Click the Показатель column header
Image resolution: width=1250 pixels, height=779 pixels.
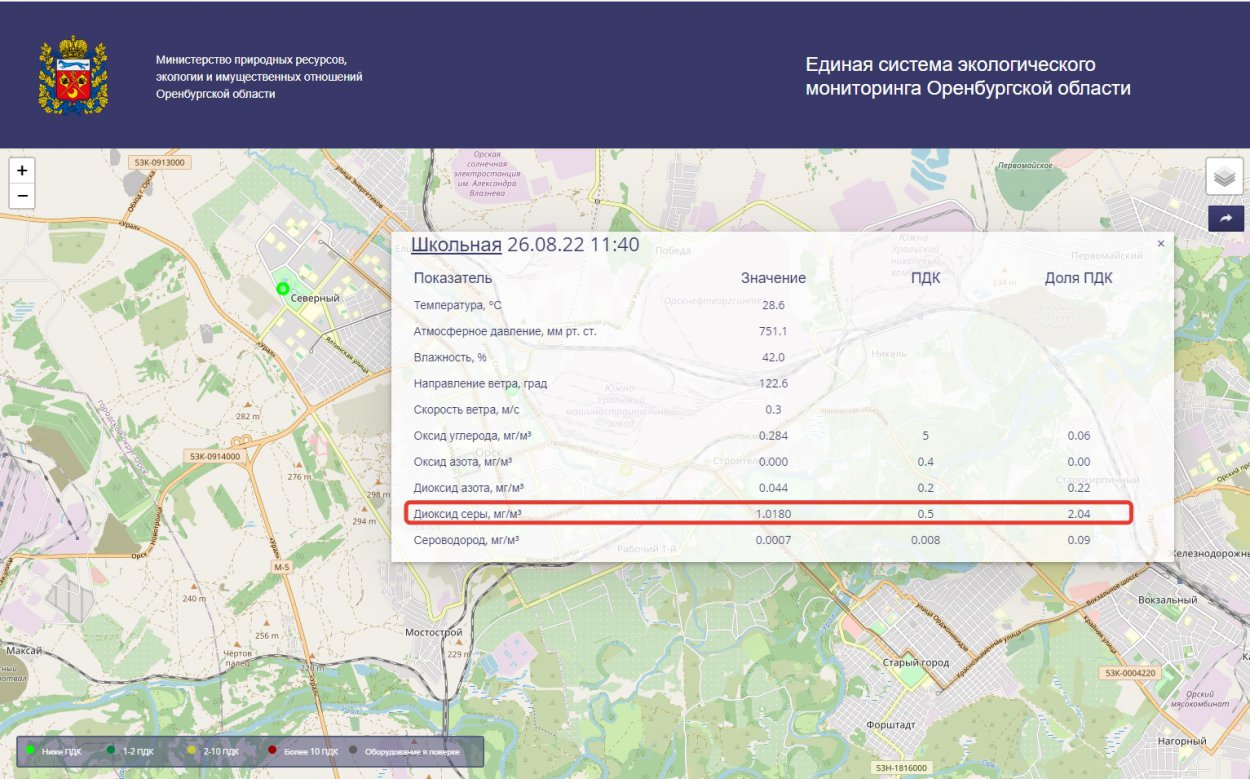pyautogui.click(x=453, y=278)
